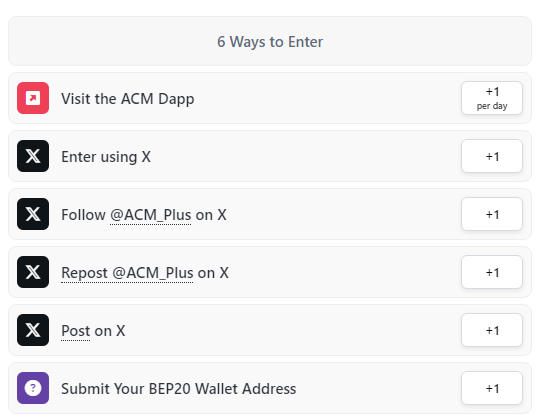Click the X logo beside Follow @ACM_Plus

pyautogui.click(x=33, y=214)
